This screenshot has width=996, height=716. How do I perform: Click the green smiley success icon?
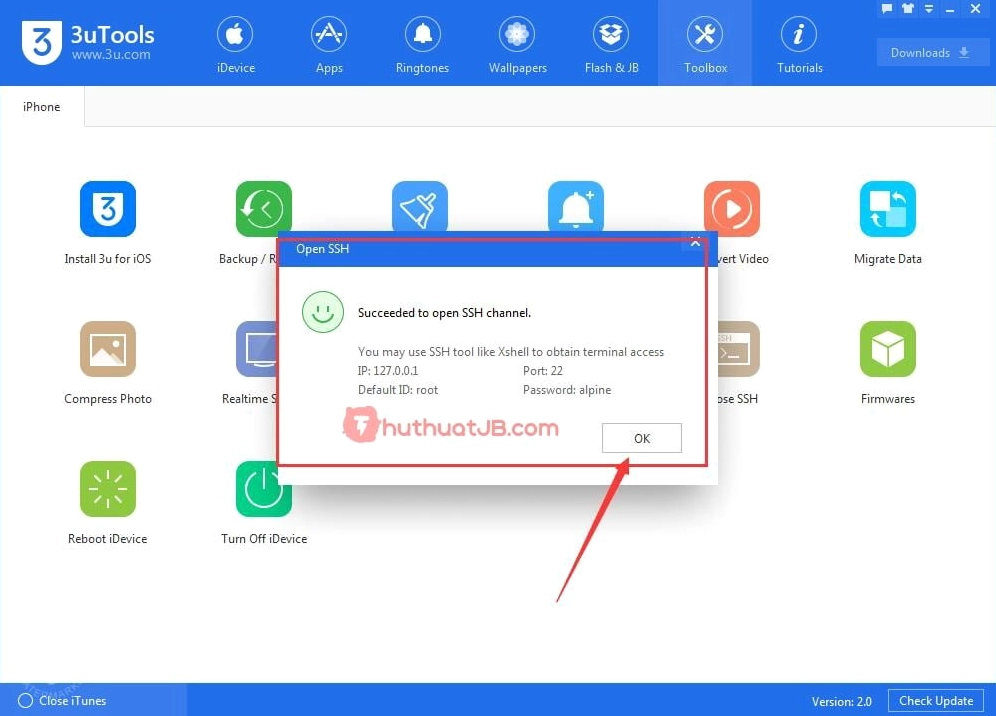tap(323, 312)
